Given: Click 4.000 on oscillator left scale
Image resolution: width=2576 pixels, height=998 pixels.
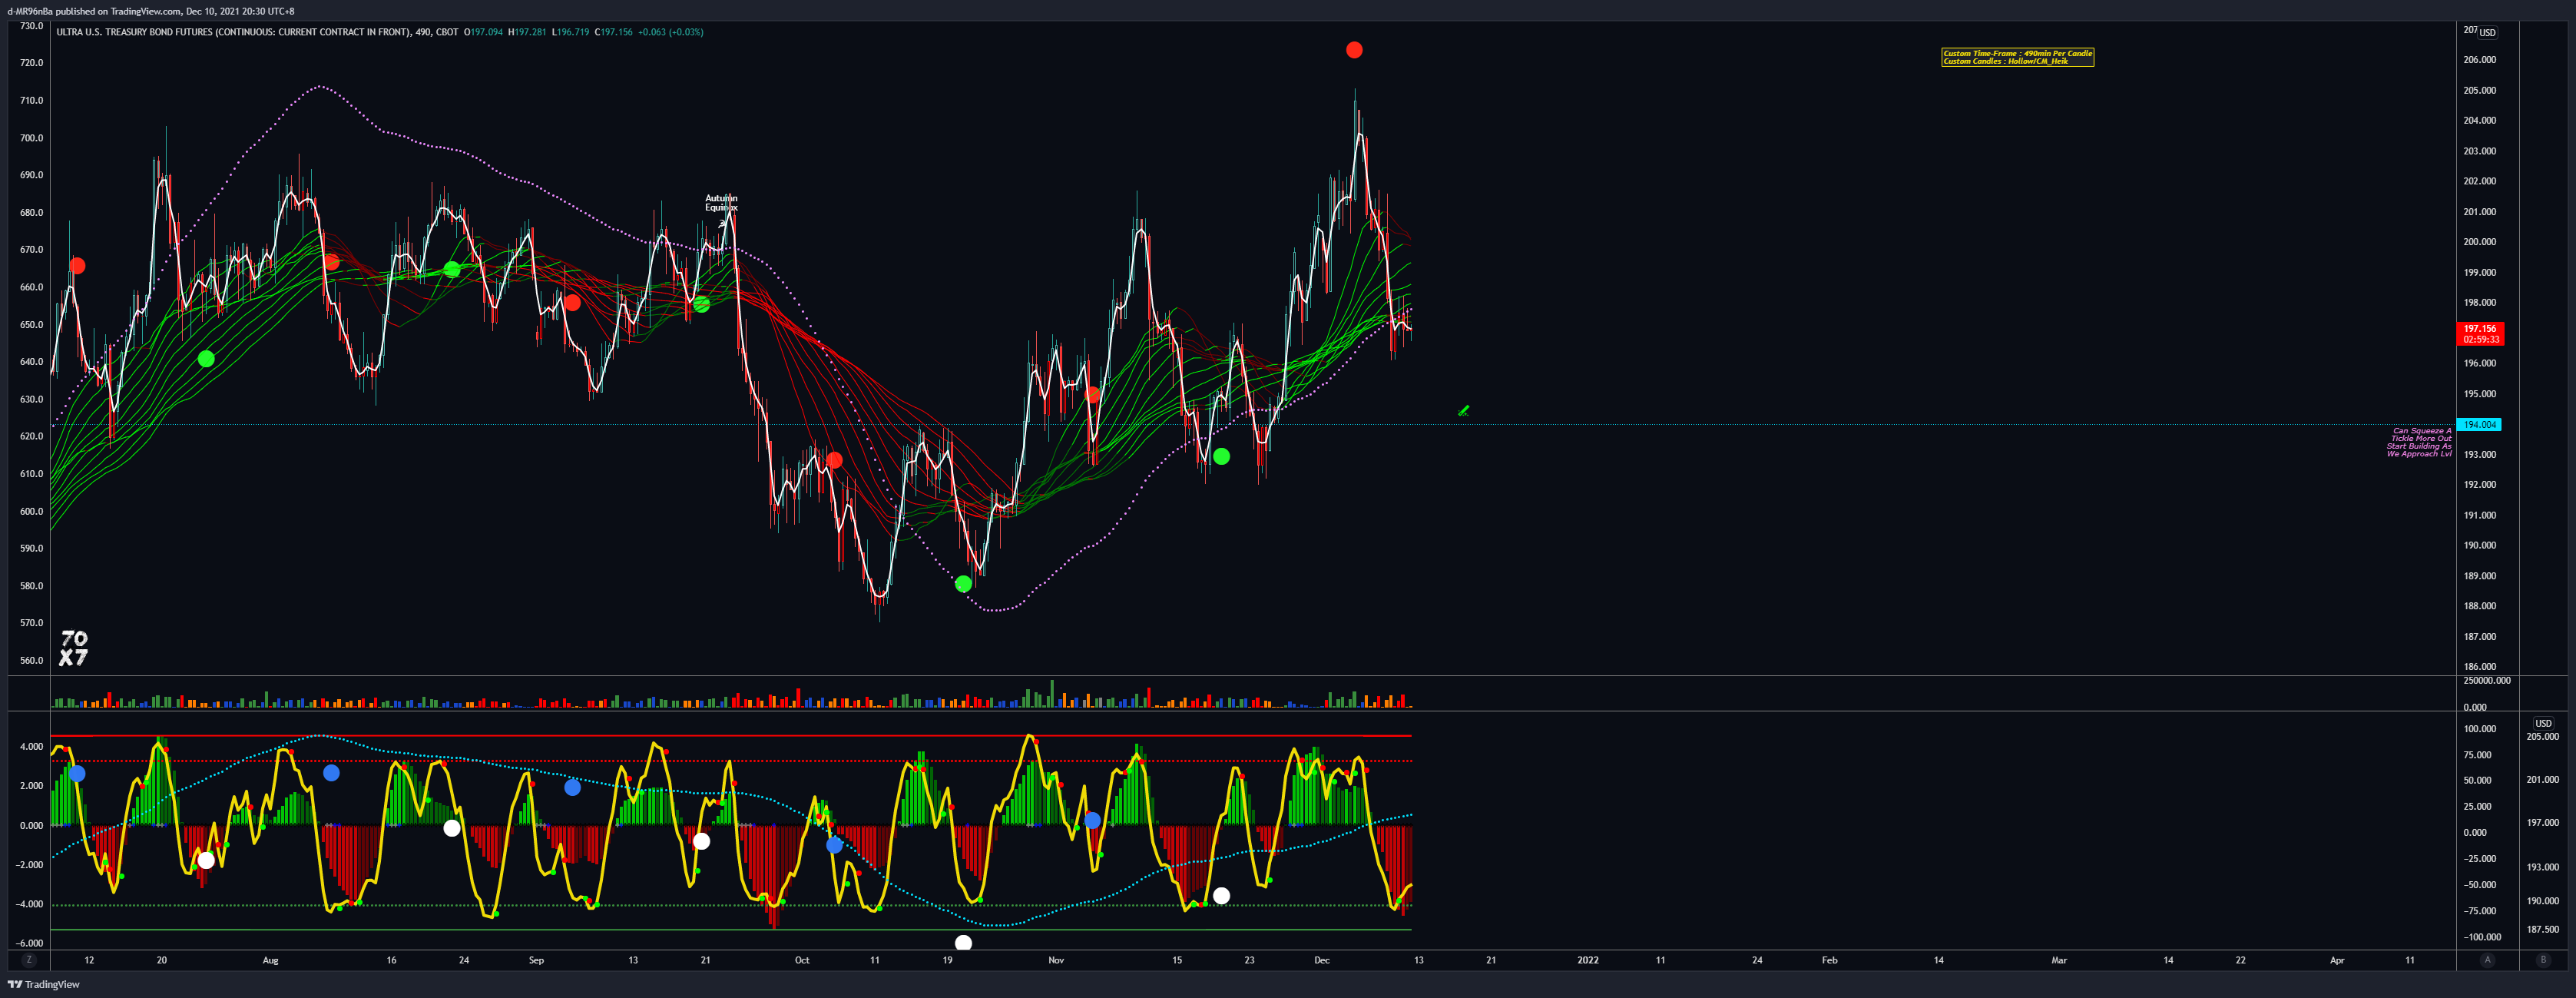Looking at the screenshot, I should pos(32,746).
